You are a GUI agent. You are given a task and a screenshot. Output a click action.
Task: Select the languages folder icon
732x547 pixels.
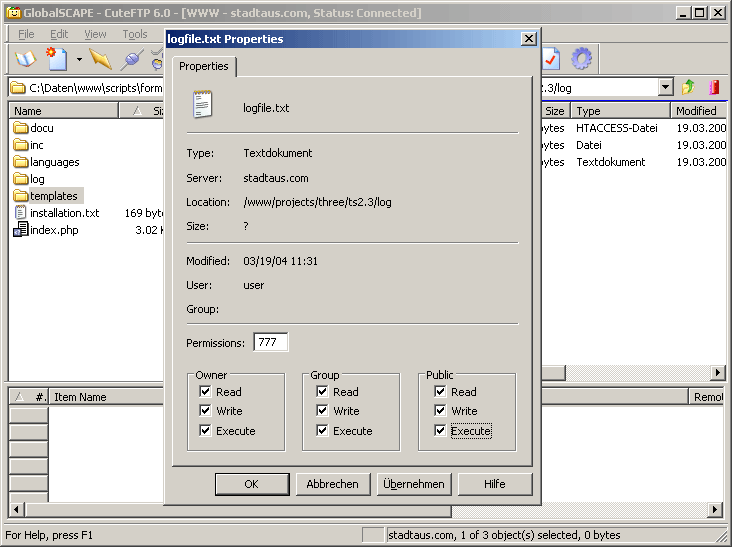pyautogui.click(x=21, y=161)
